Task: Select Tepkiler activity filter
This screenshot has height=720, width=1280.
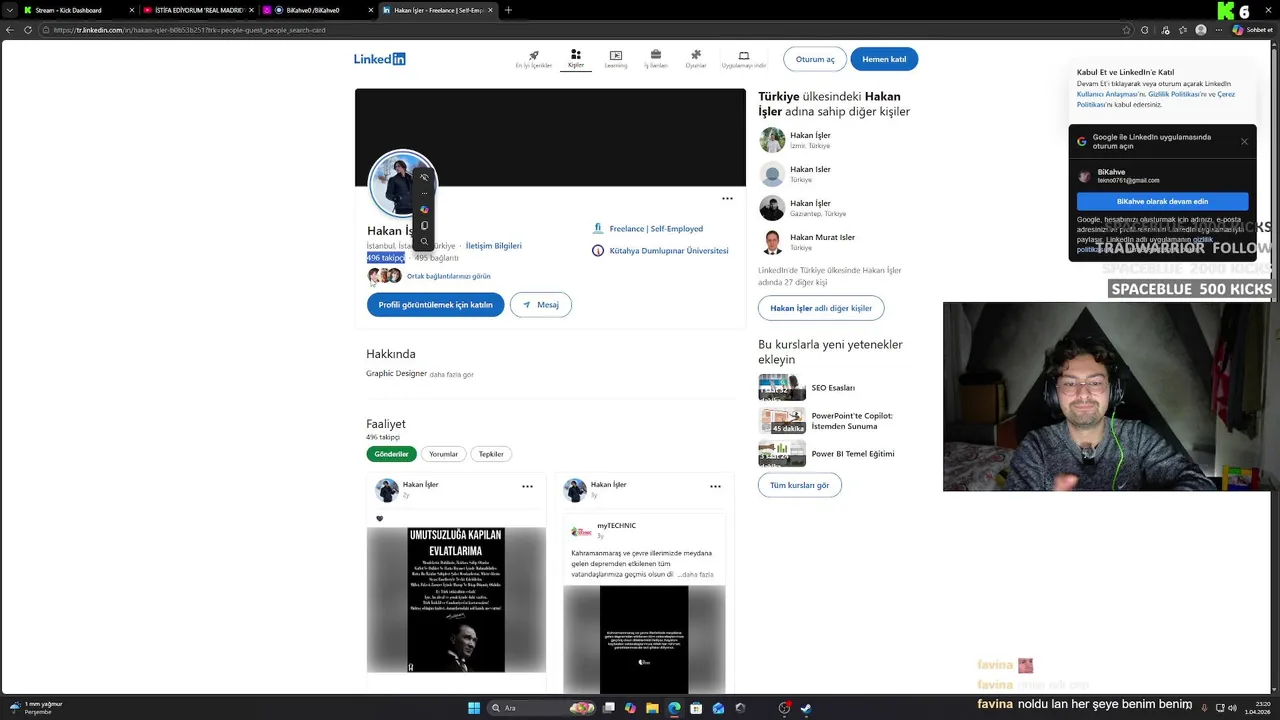Action: click(x=491, y=454)
